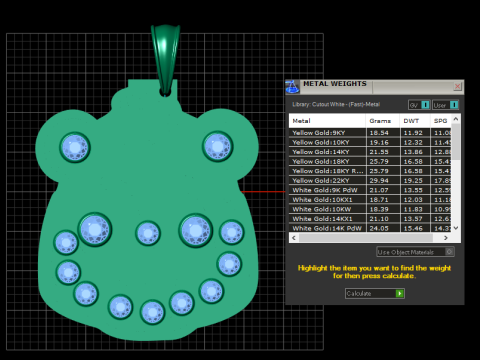
Task: Select the White Gold:10KW row
Action: click(370, 209)
